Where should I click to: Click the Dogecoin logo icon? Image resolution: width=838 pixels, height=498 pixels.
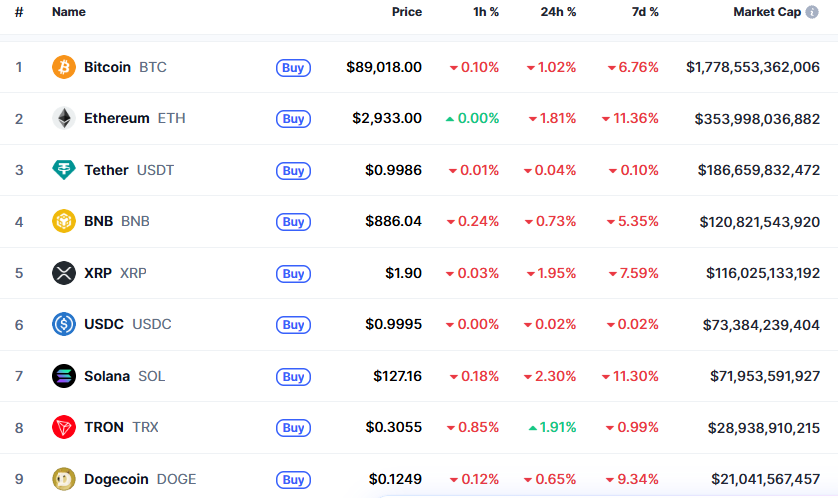(64, 479)
